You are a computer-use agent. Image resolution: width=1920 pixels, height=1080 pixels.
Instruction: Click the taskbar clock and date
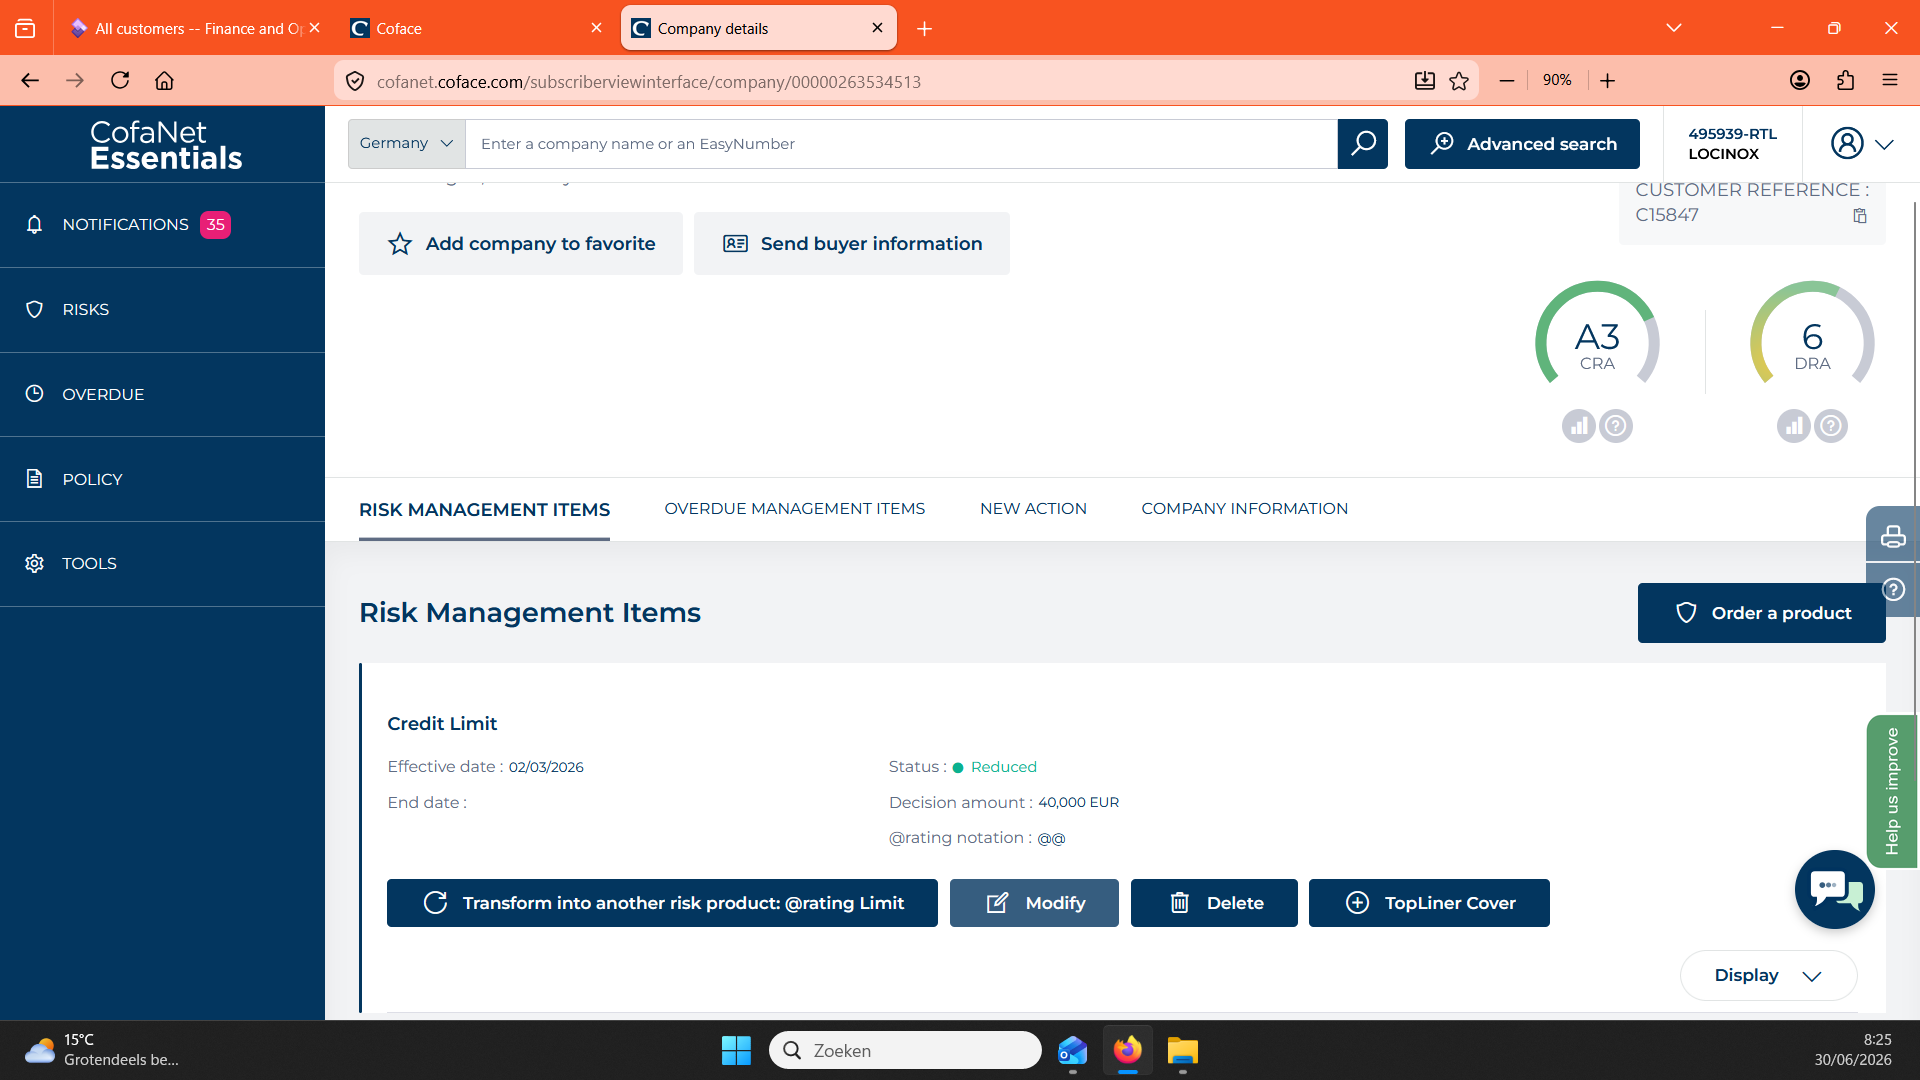(1853, 1050)
